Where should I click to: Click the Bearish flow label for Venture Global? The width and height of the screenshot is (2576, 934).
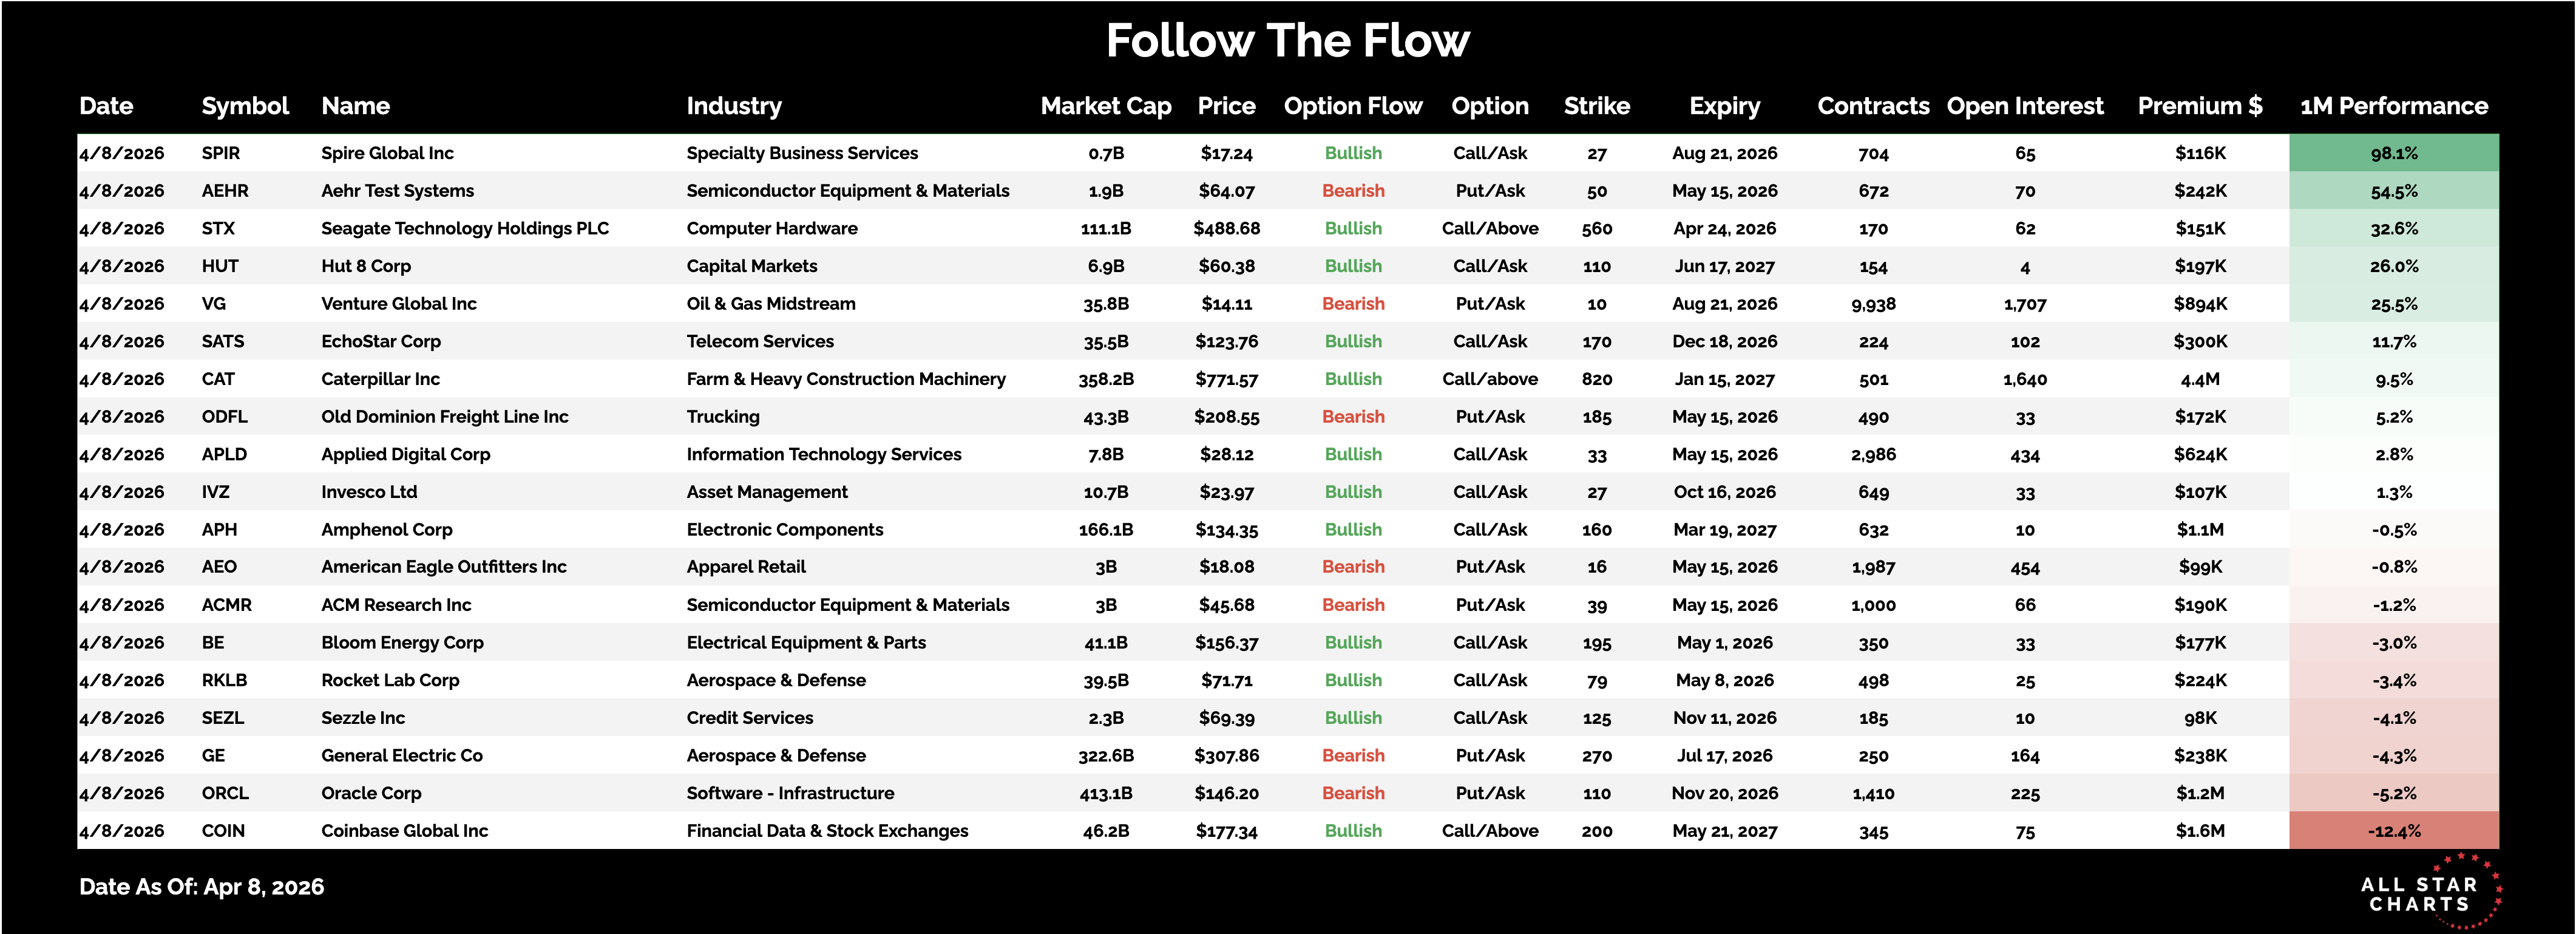(x=1353, y=304)
